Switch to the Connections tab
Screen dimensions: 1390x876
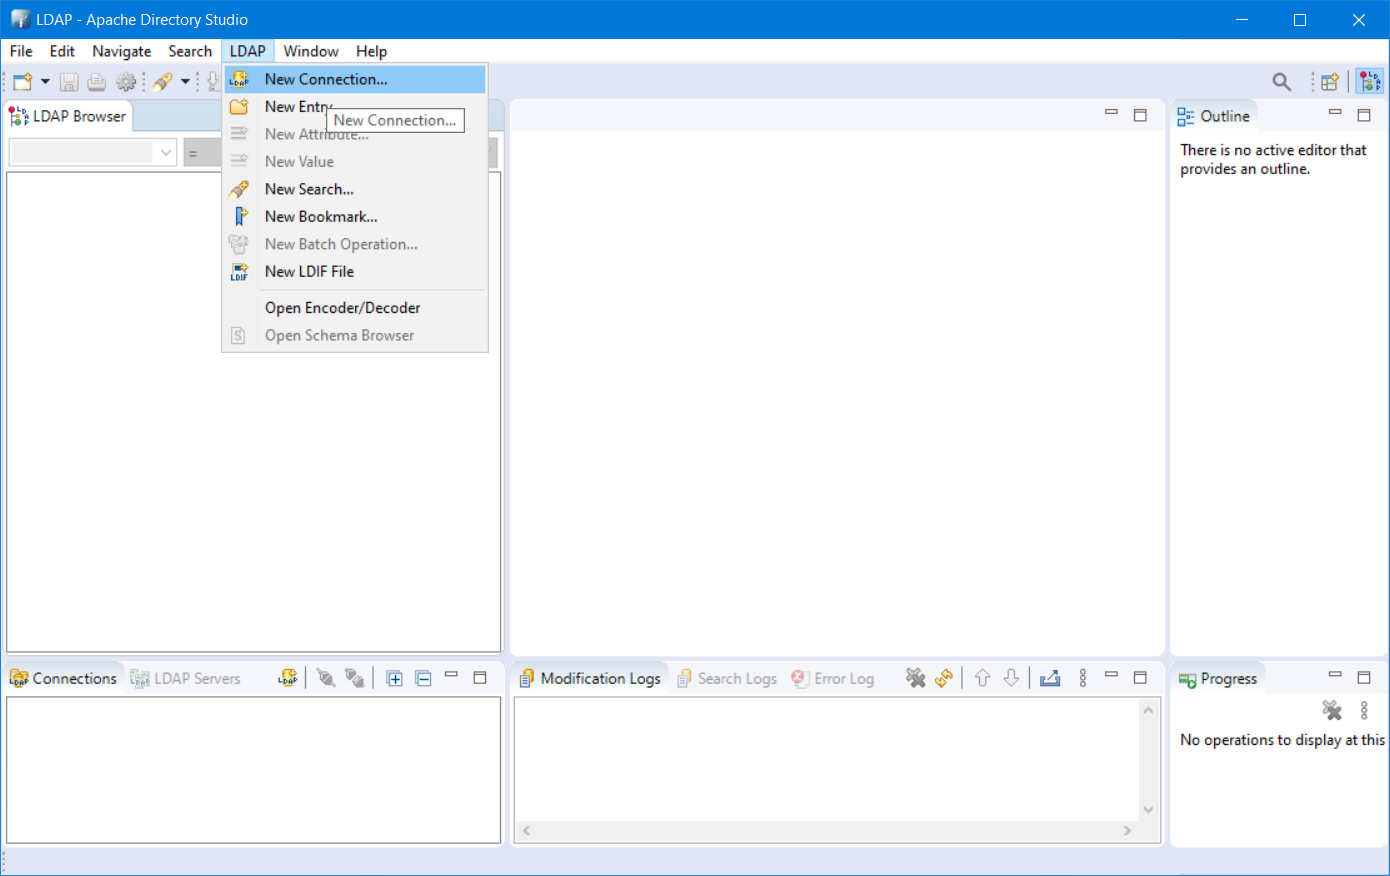click(x=64, y=678)
